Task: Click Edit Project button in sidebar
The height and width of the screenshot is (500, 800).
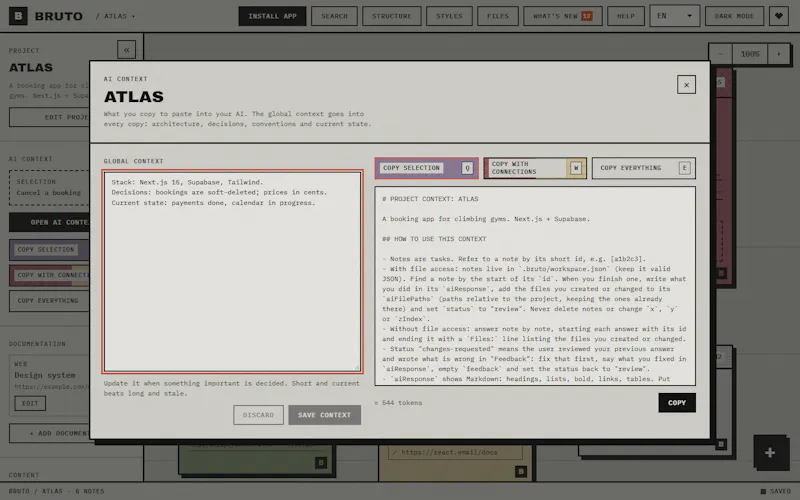Action: 49,117
